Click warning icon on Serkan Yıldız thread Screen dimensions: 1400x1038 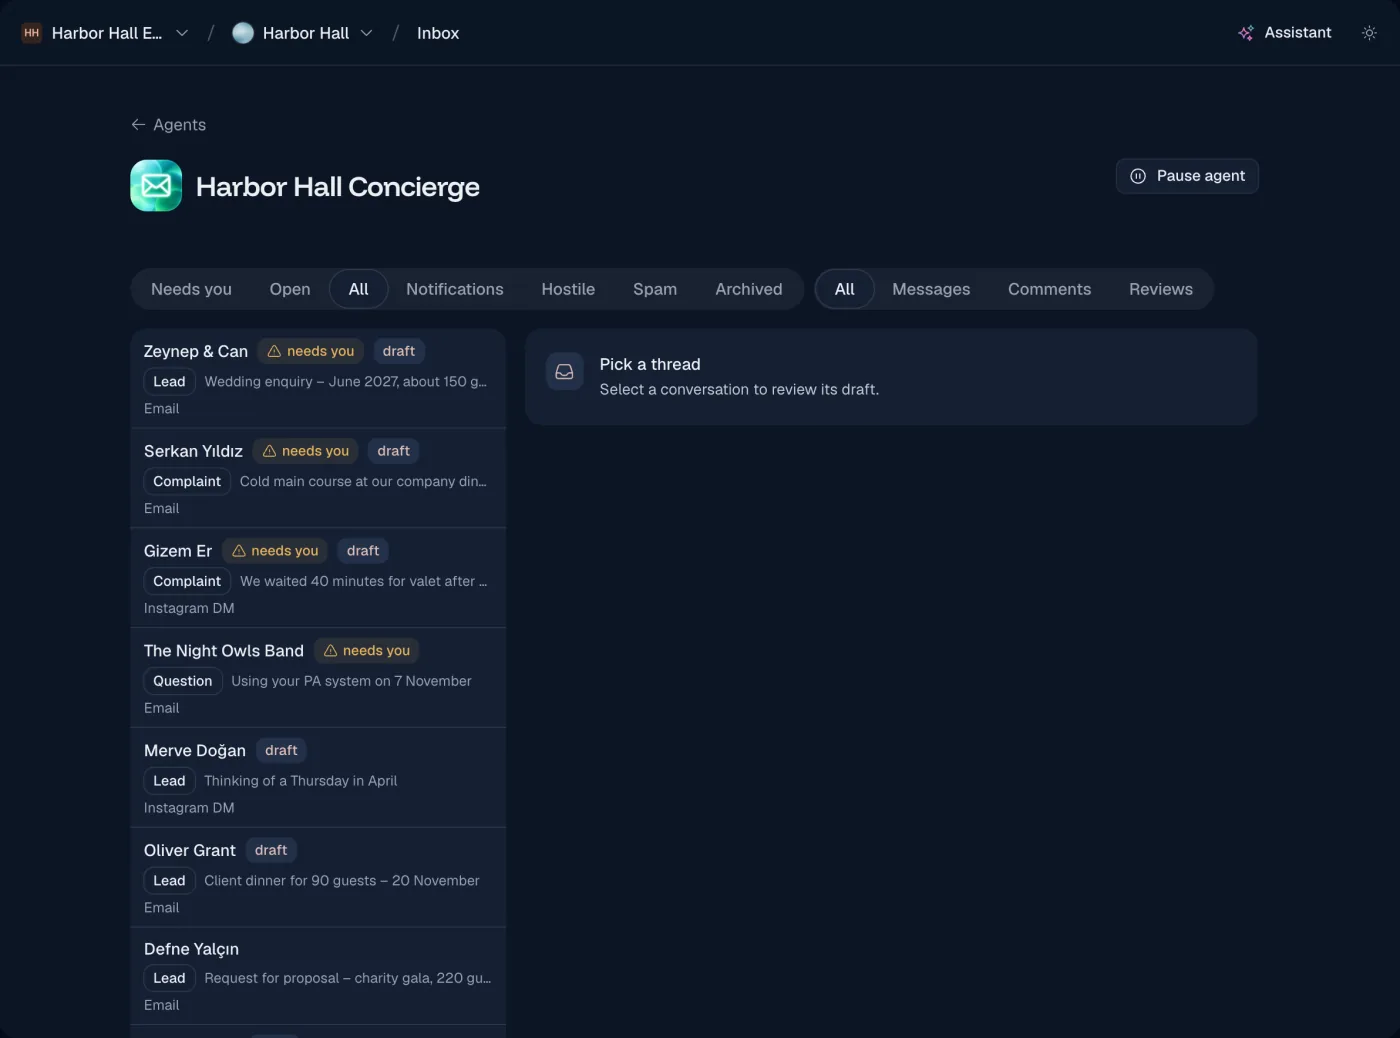coord(269,451)
